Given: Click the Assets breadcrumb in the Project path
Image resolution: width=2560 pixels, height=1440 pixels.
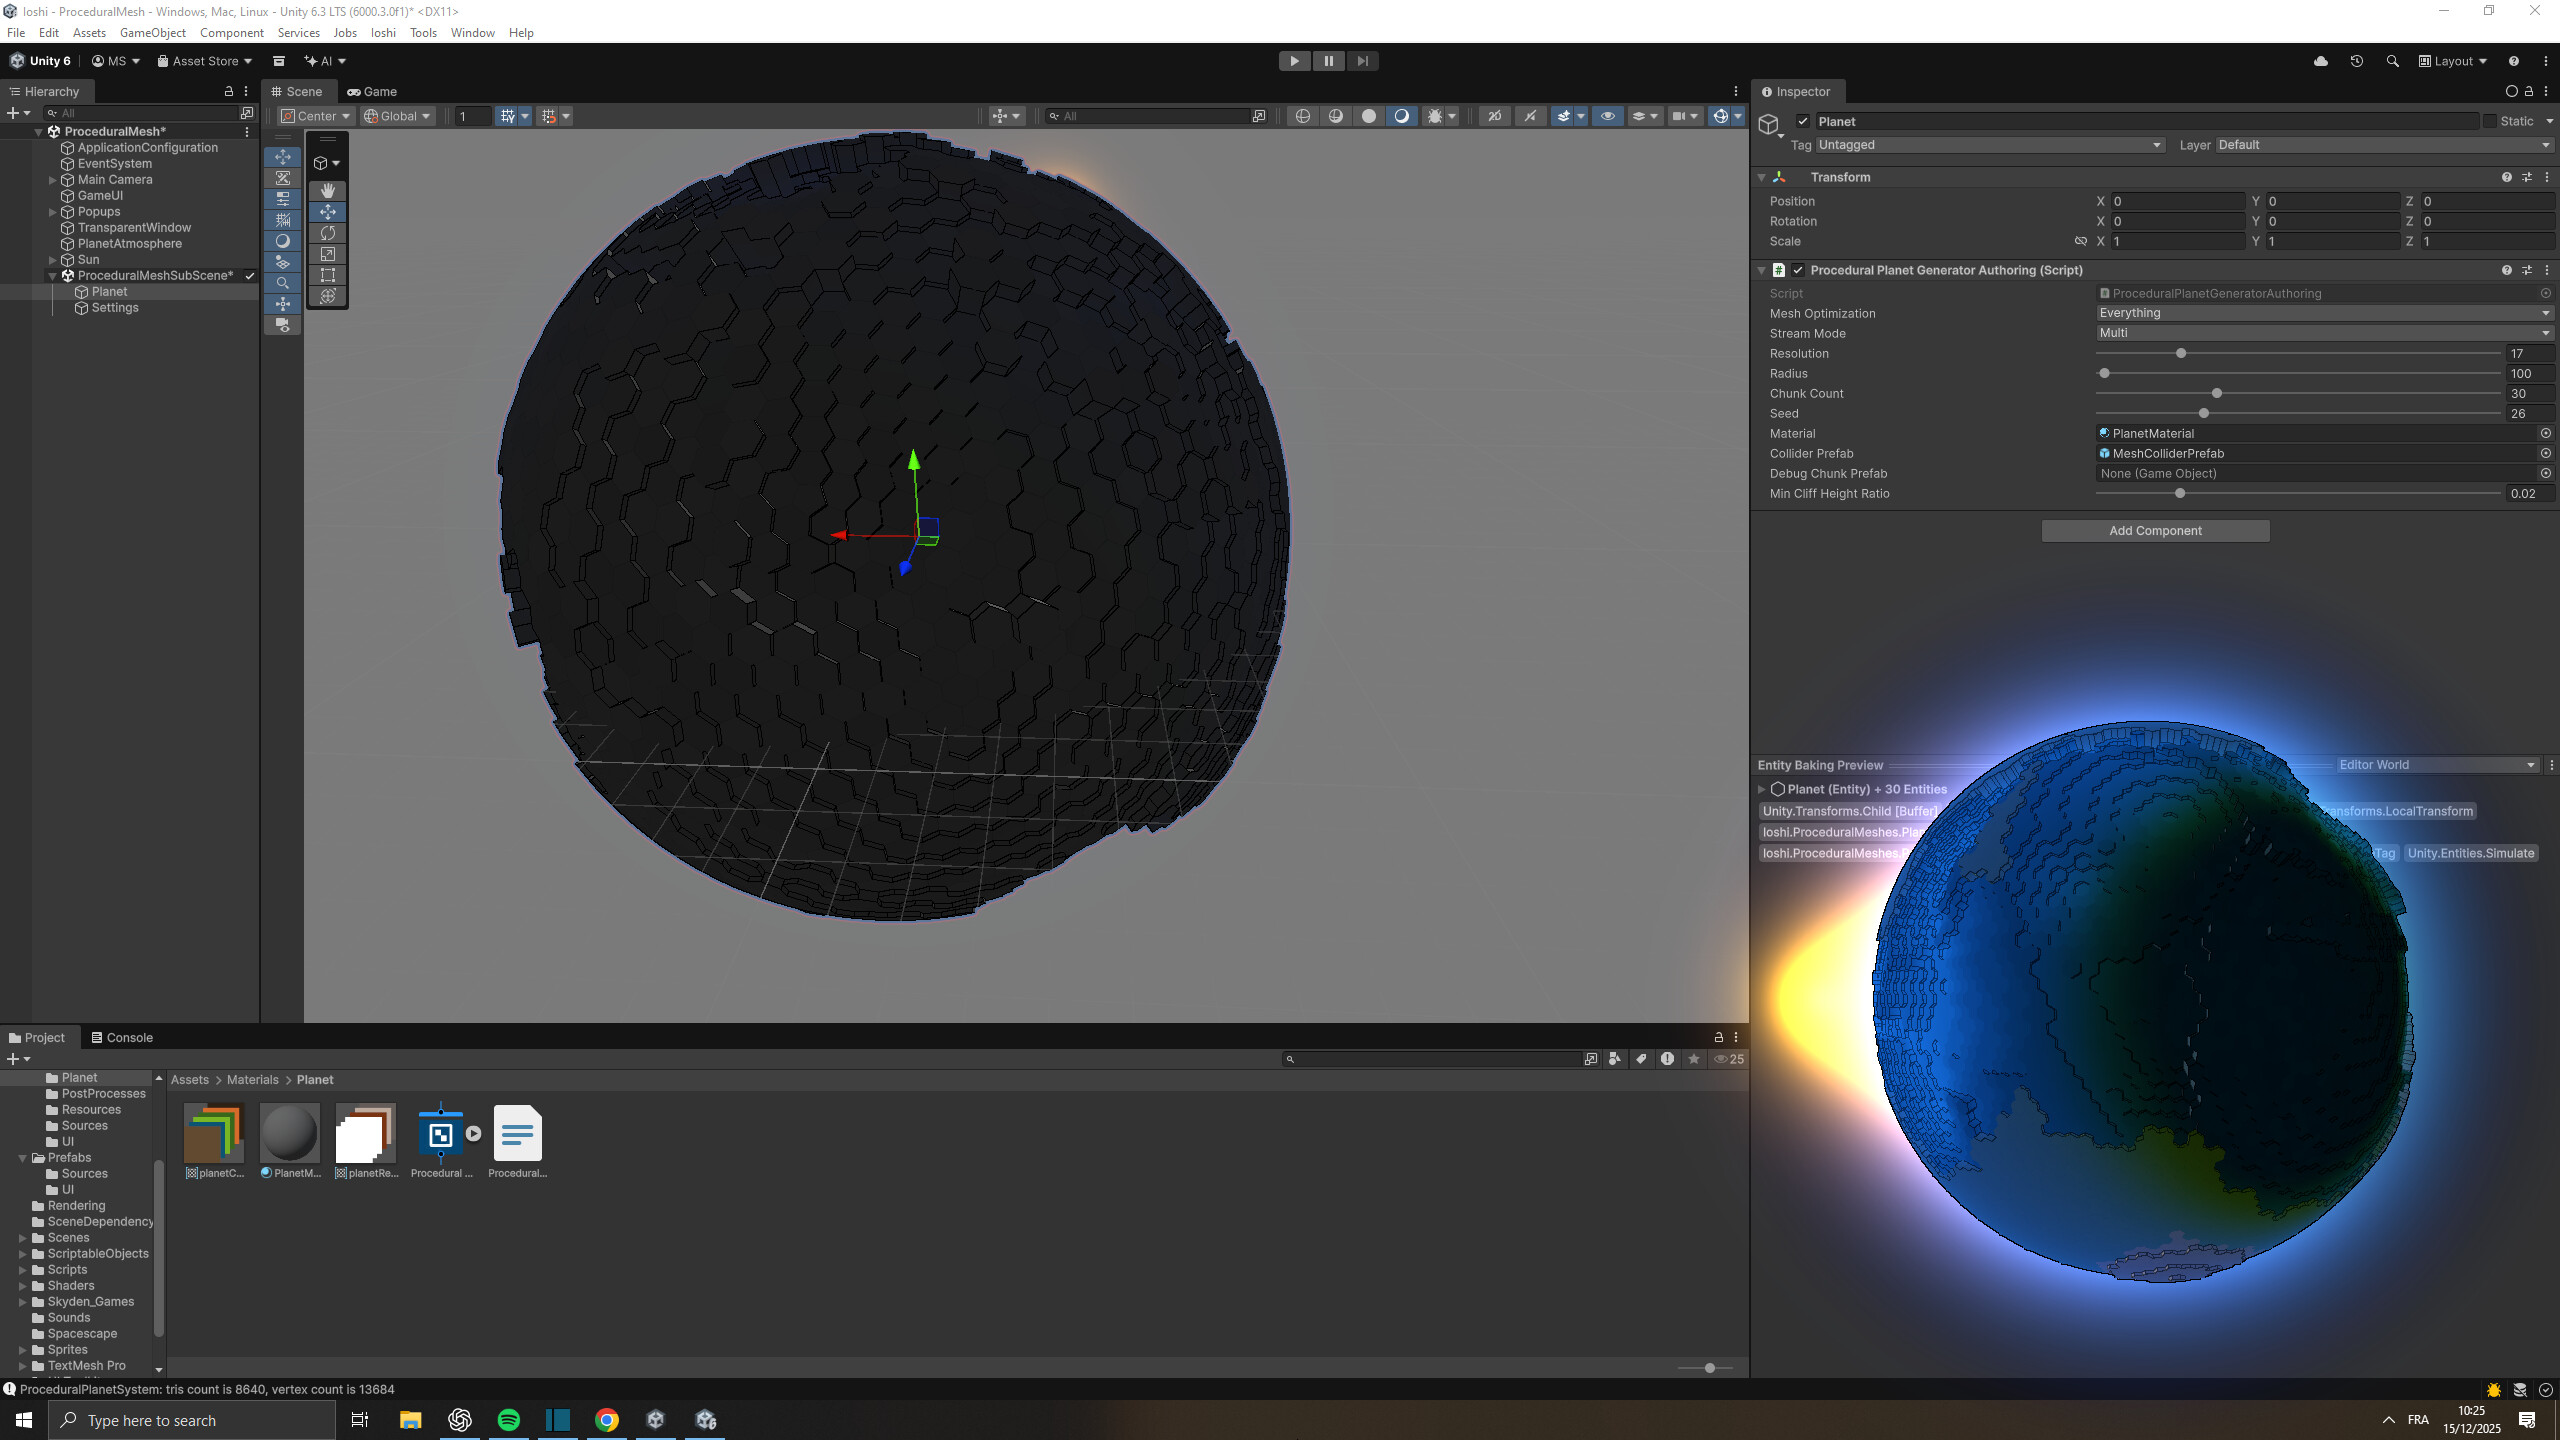Looking at the screenshot, I should (x=189, y=1079).
